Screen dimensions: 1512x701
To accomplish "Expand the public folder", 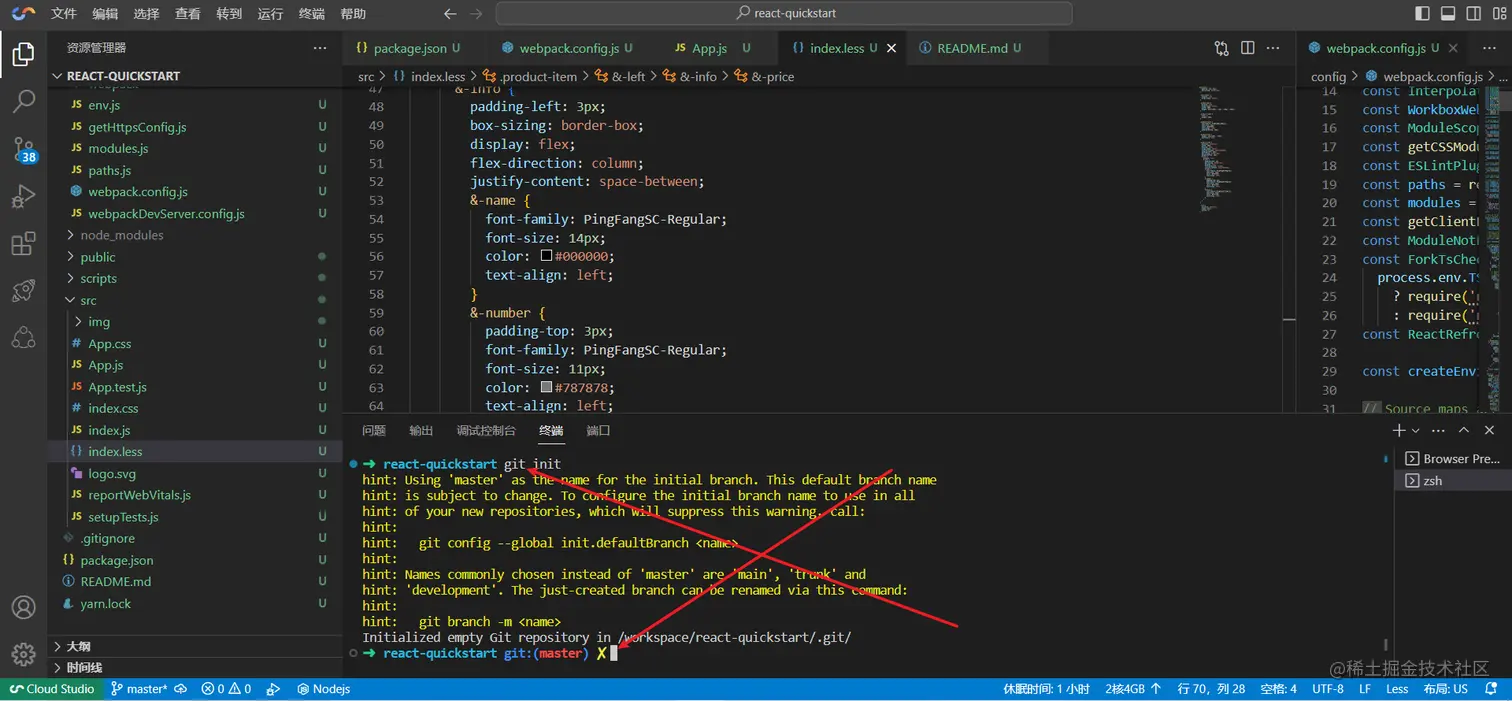I will coord(195,257).
